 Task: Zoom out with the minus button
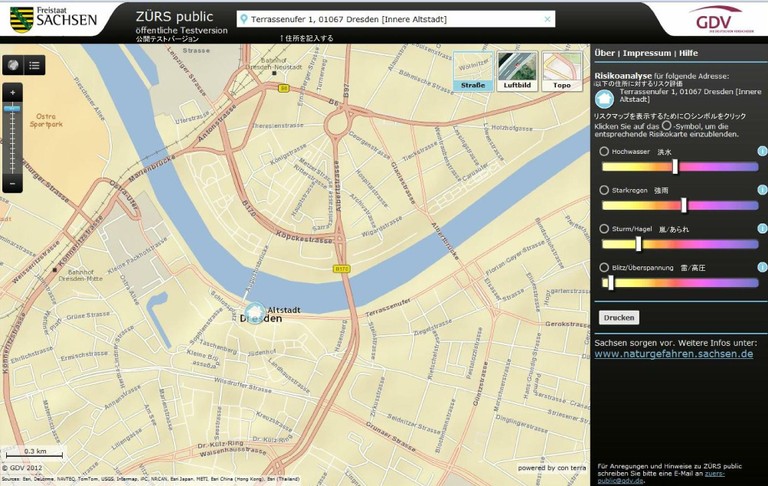tap(13, 184)
